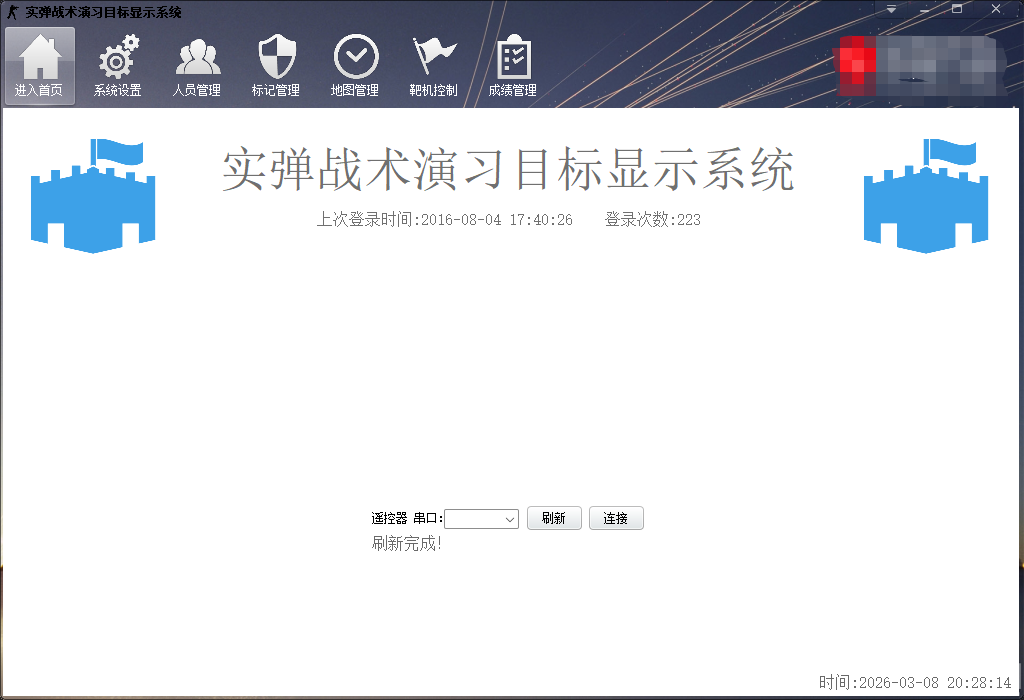
Task: Click the last login time text
Action: point(444,219)
